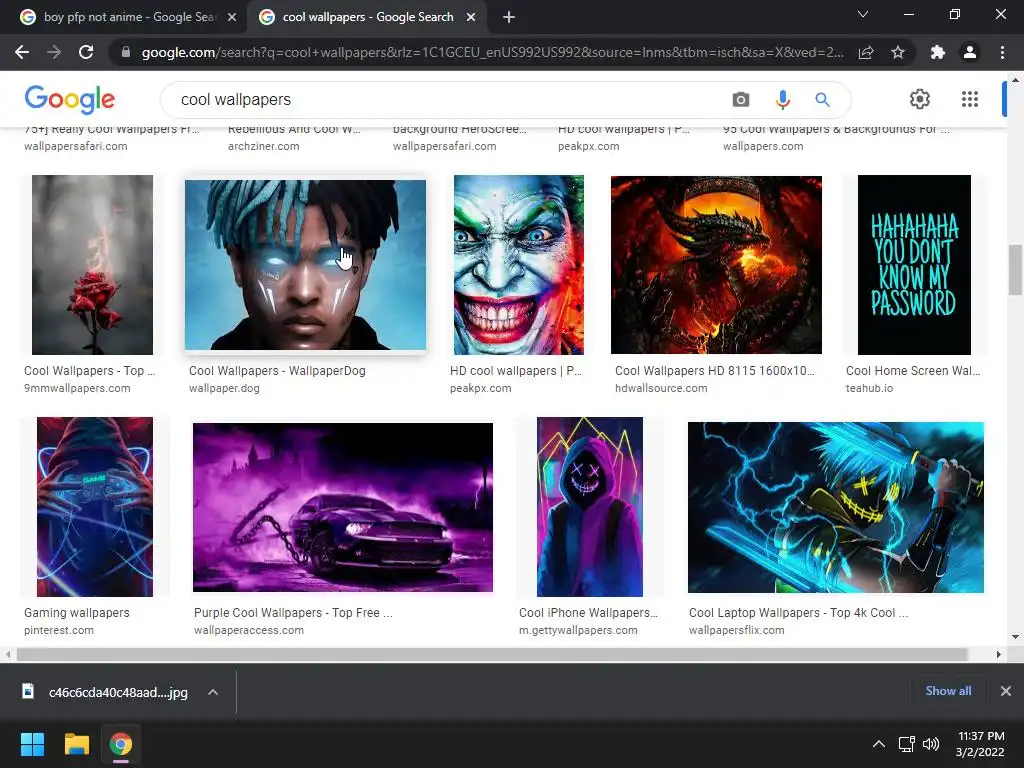Focus the 'cool wallpapers' search box
The width and height of the screenshot is (1024, 768).
451,99
